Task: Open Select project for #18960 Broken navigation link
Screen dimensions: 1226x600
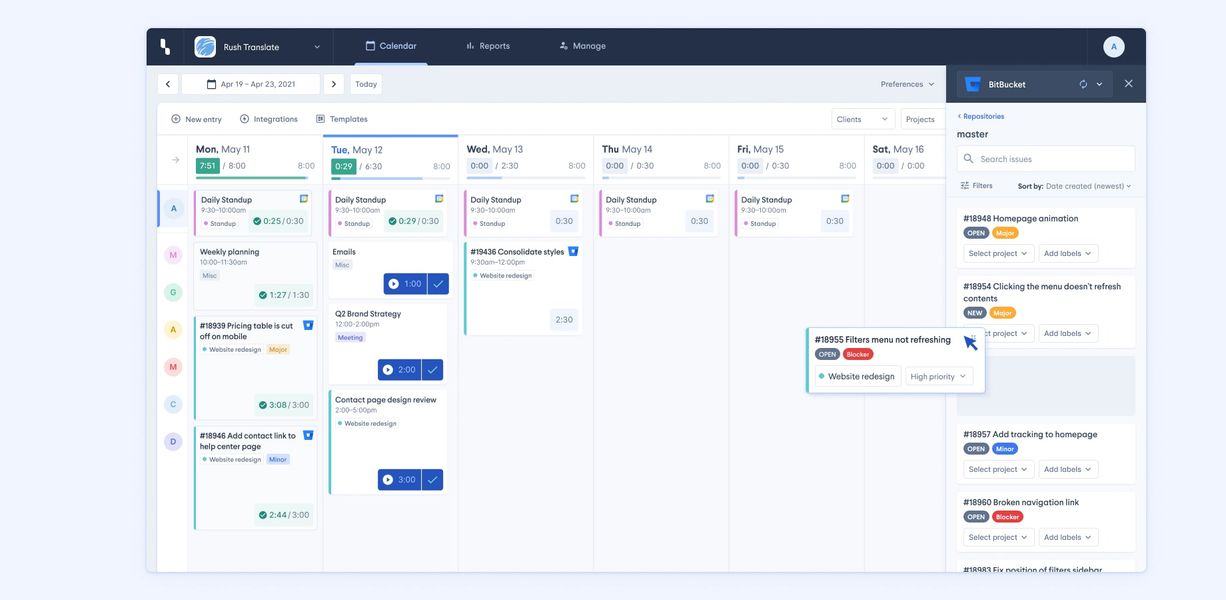Action: pyautogui.click(x=998, y=537)
